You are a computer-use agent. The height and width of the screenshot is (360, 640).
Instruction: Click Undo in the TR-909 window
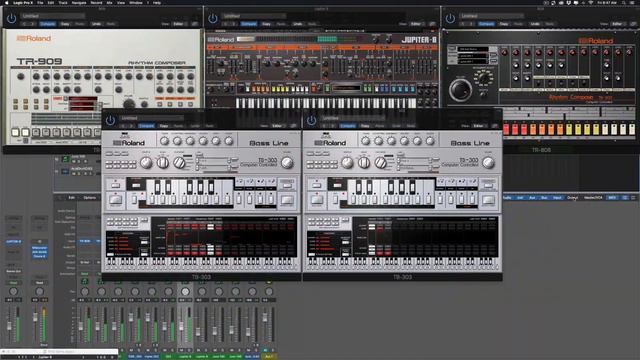click(x=96, y=24)
